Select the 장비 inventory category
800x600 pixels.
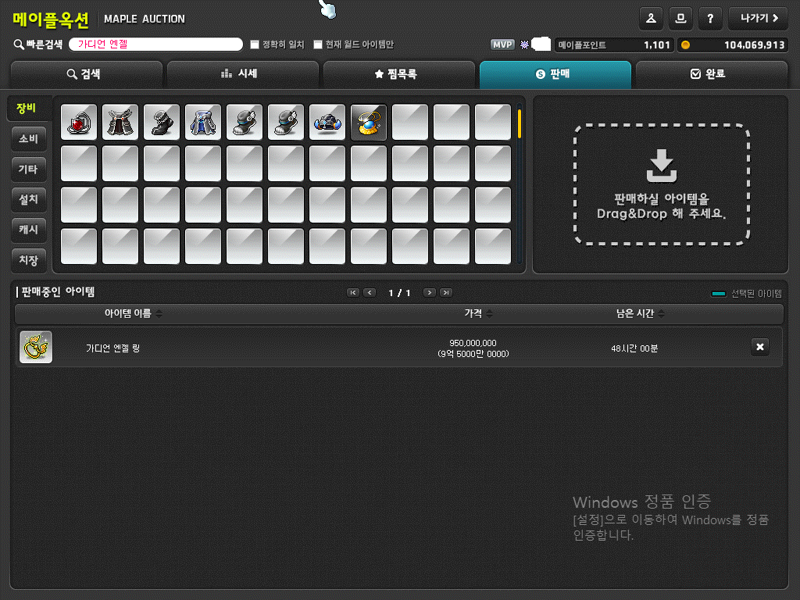point(27,108)
